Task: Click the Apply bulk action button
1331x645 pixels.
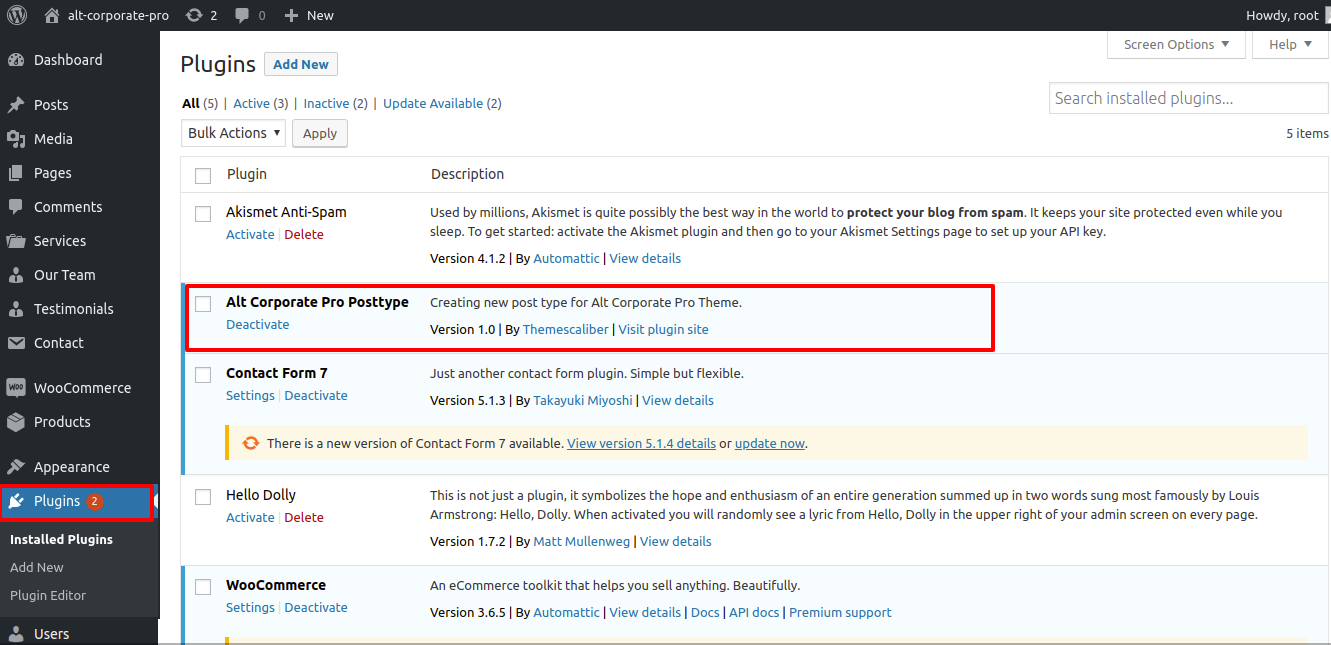Action: pos(320,133)
